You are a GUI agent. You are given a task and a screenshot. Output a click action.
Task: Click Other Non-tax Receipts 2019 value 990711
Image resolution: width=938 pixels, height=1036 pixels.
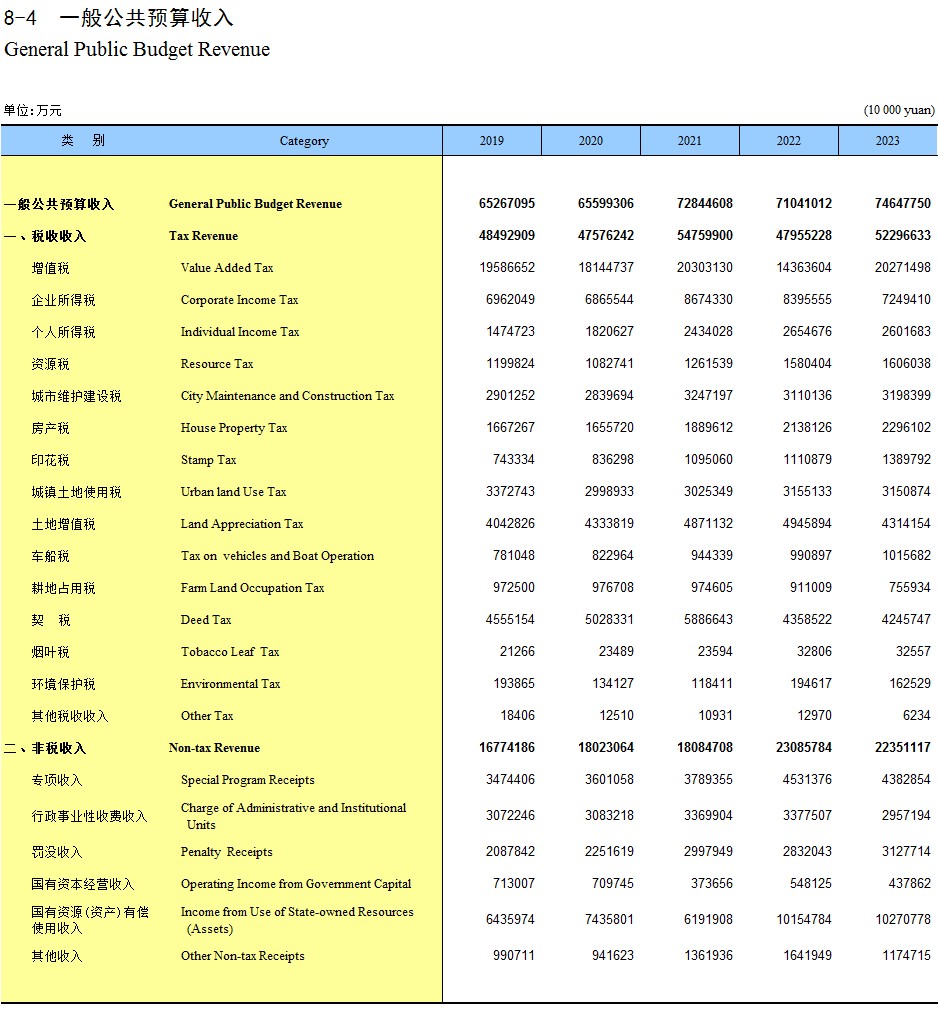(514, 955)
